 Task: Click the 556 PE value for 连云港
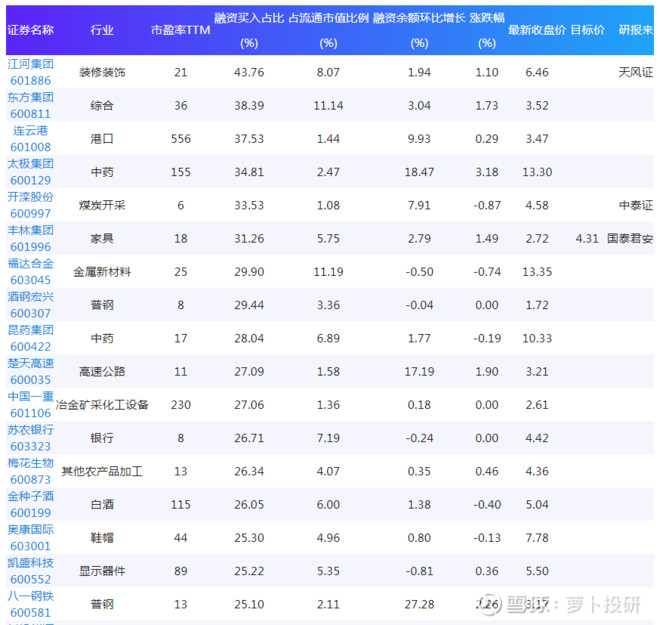point(181,139)
